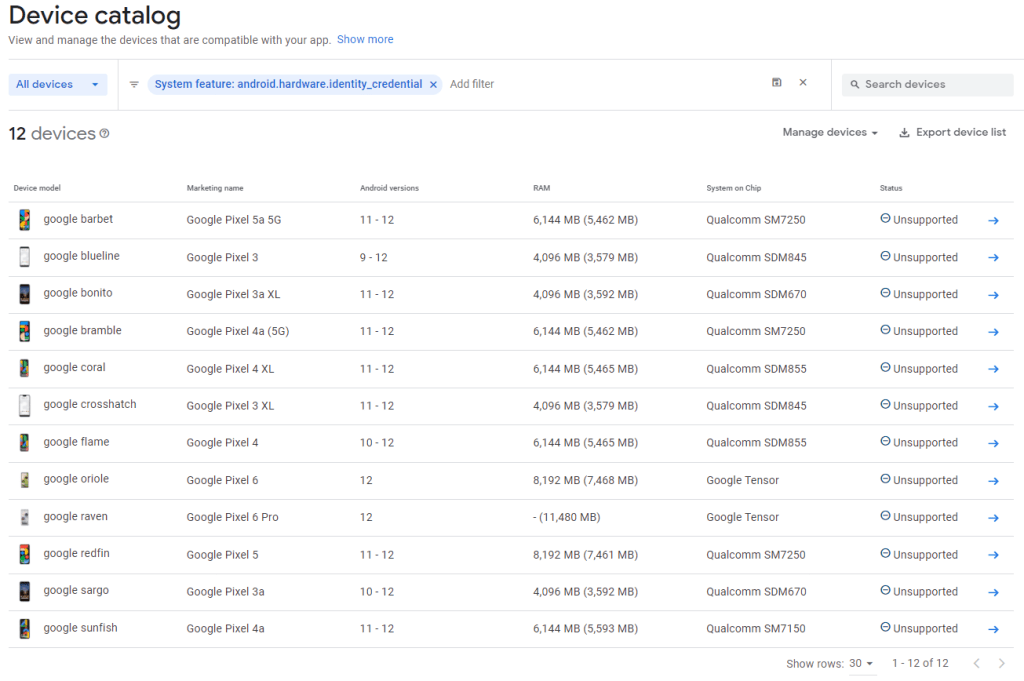1024x681 pixels.
Task: Click the google oriole device thumbnail
Action: (24, 479)
